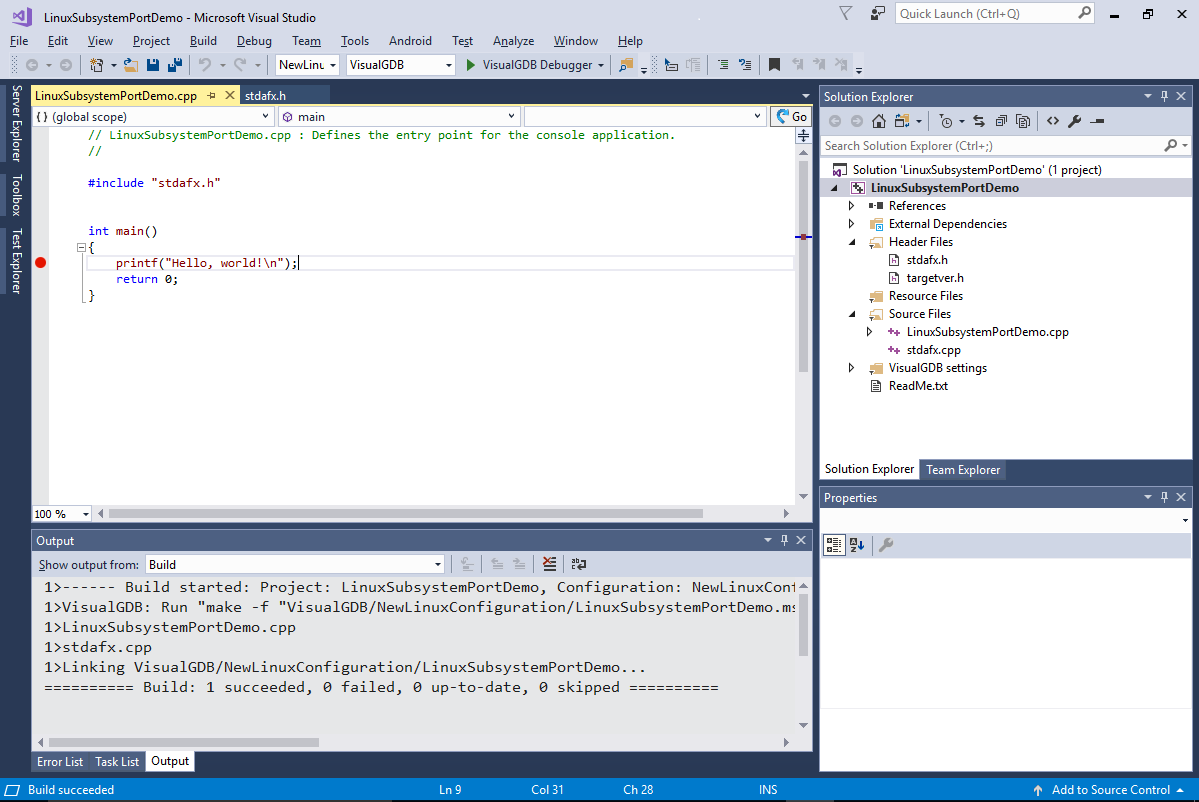Comment out the selected lines
Image resolution: width=1199 pixels, height=802 pixels.
(723, 65)
